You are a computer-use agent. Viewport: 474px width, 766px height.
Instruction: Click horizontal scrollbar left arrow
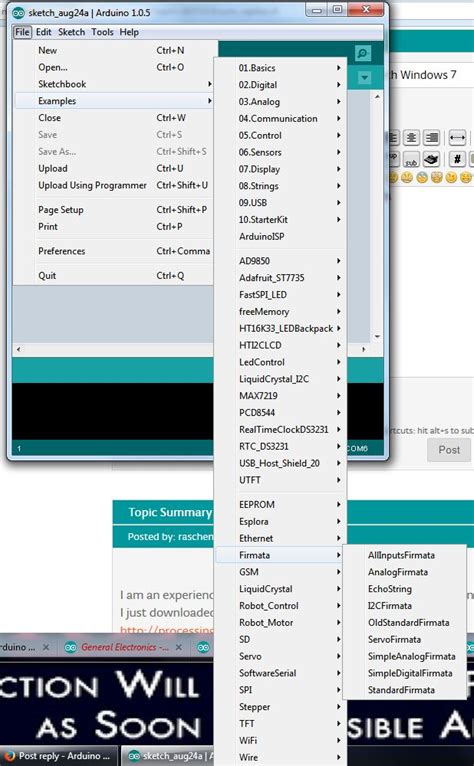point(19,349)
